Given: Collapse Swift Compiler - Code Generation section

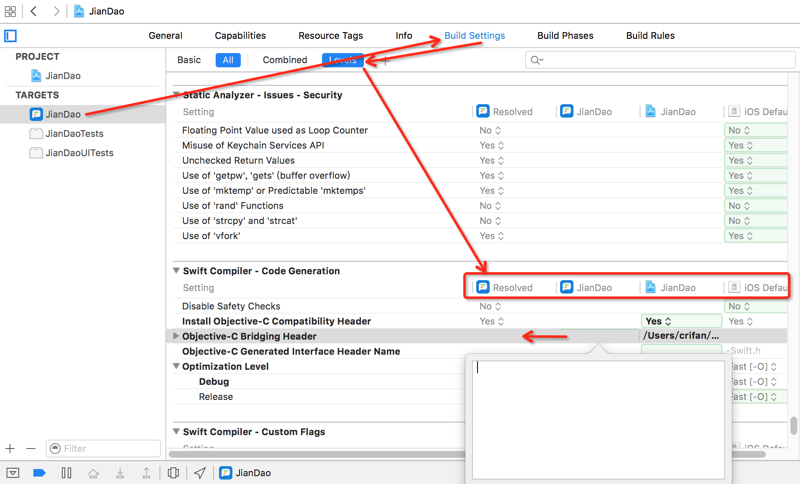Looking at the screenshot, I should [177, 270].
